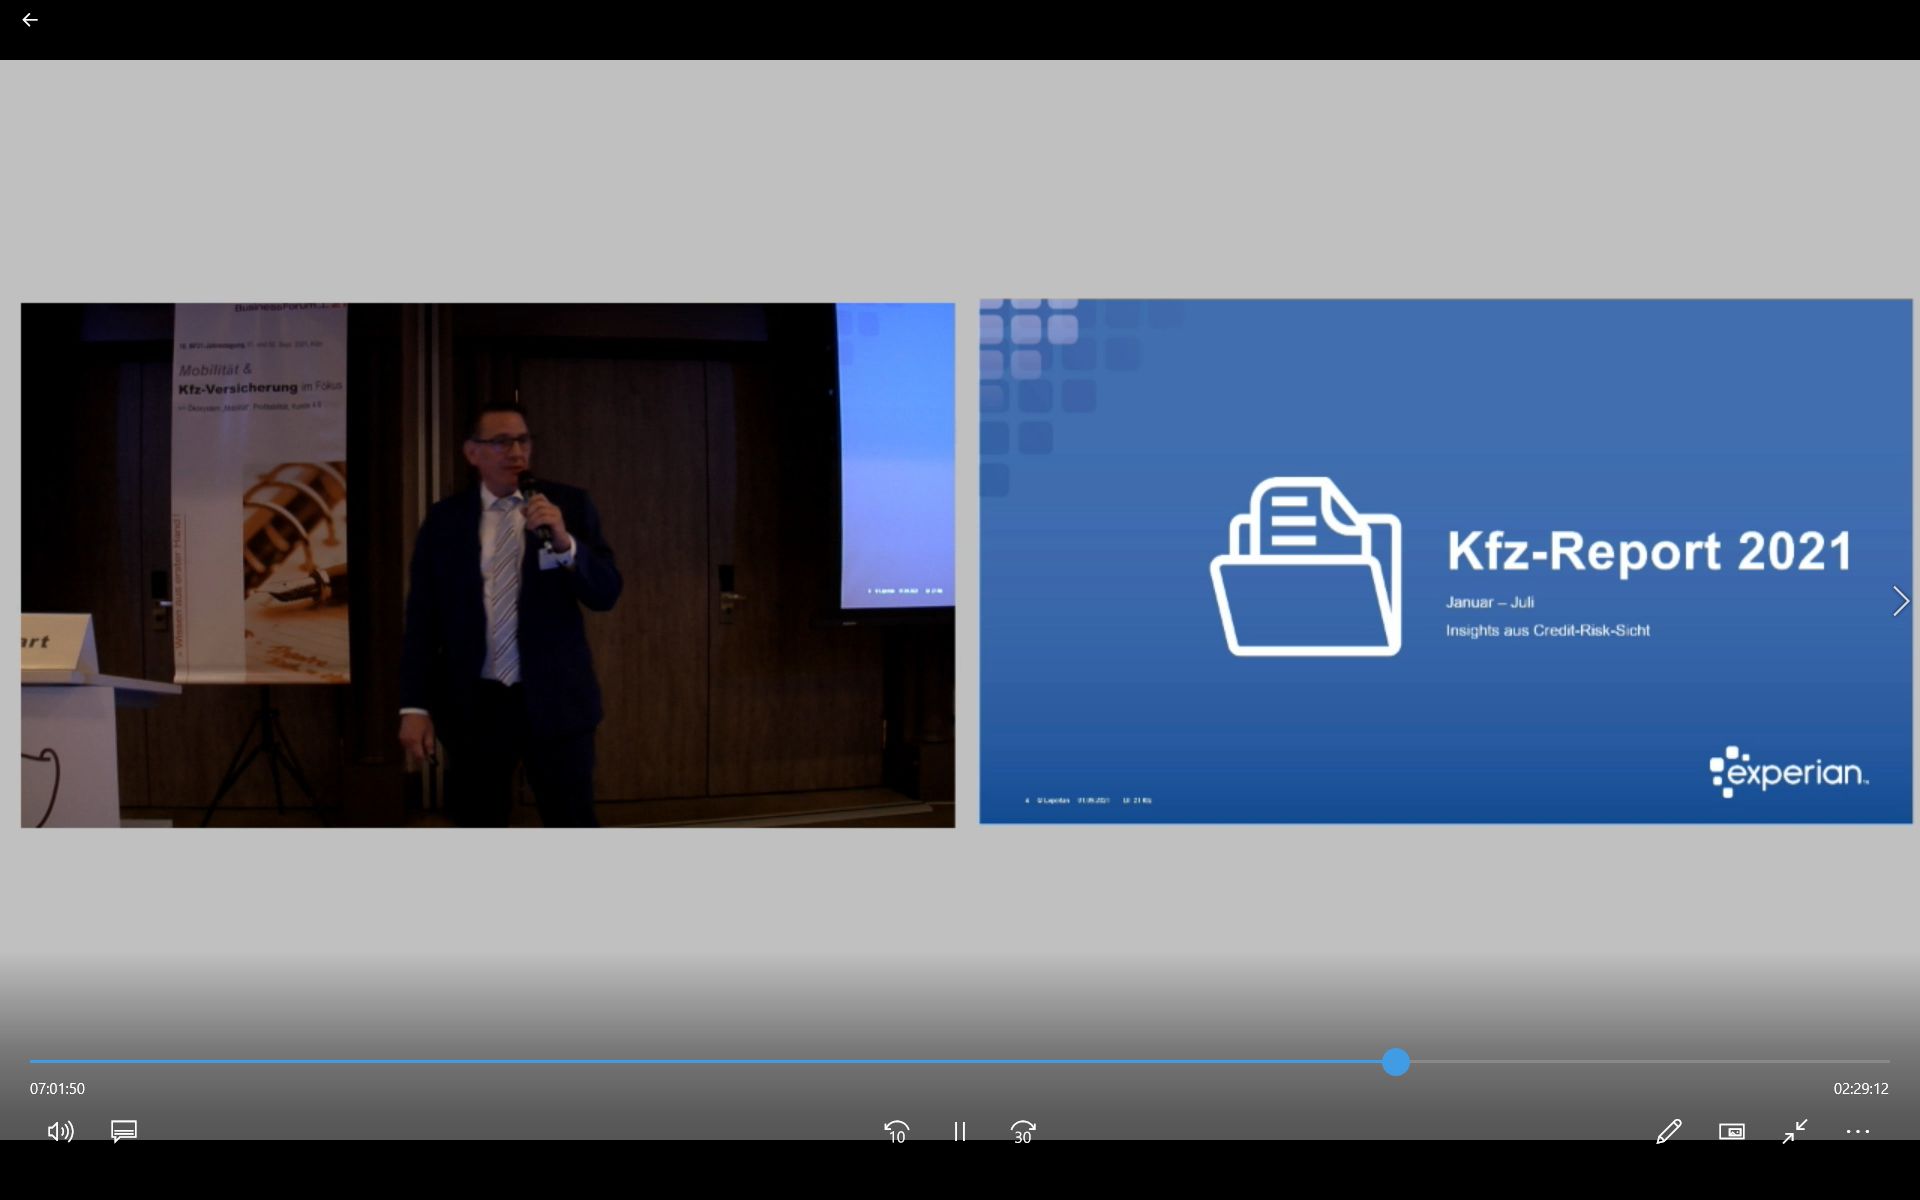Click the back arrow to exit player
1920x1200 pixels.
click(30, 20)
